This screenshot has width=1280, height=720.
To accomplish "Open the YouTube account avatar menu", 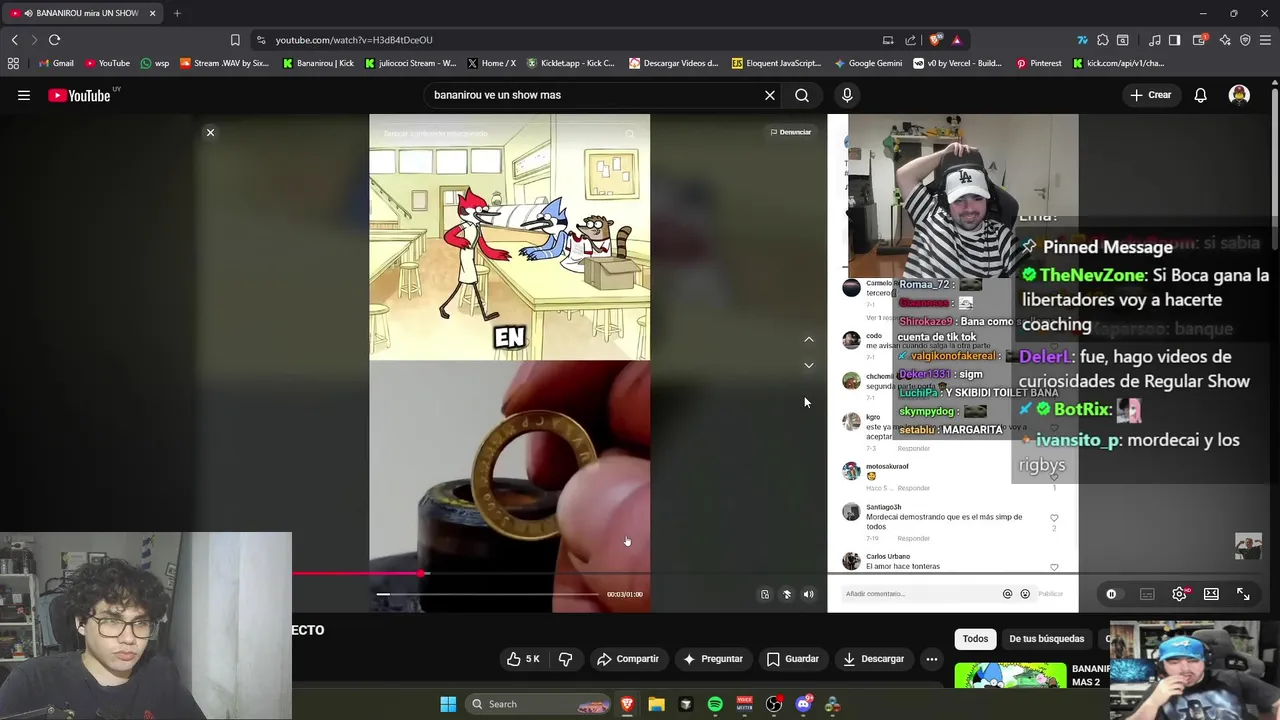I will click(x=1239, y=95).
